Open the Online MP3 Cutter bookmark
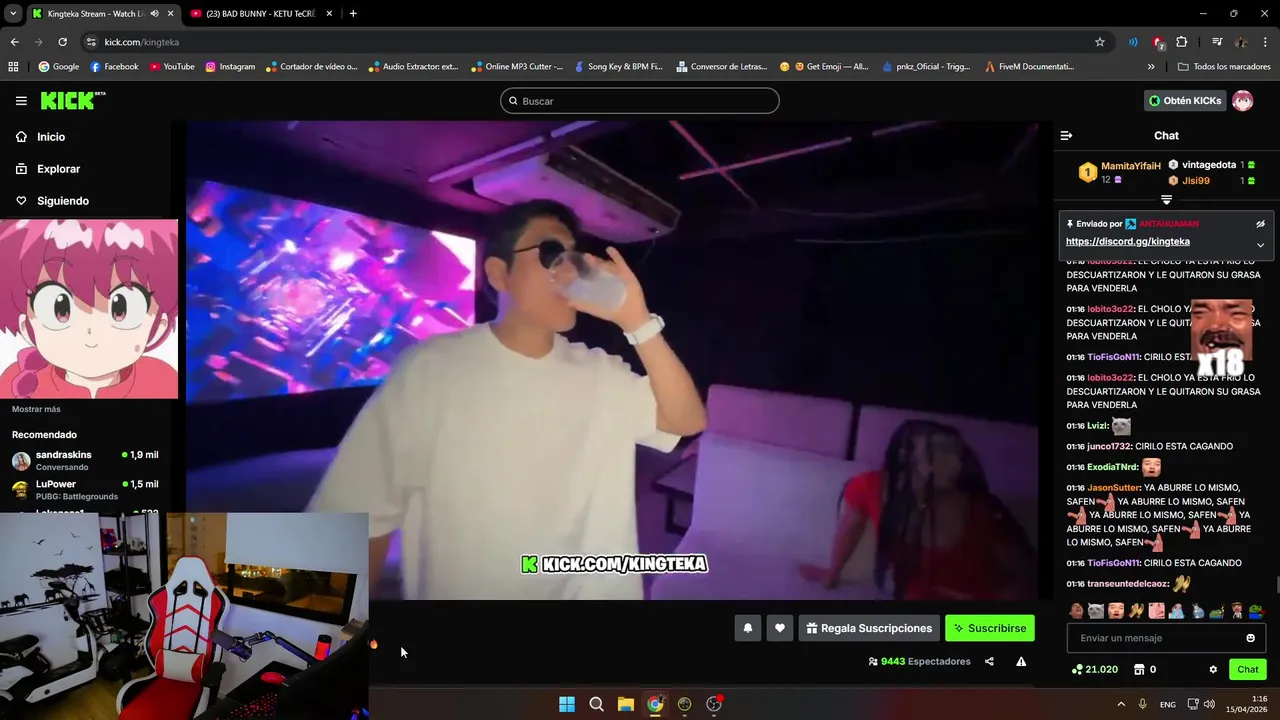The width and height of the screenshot is (1280, 720). [516, 67]
